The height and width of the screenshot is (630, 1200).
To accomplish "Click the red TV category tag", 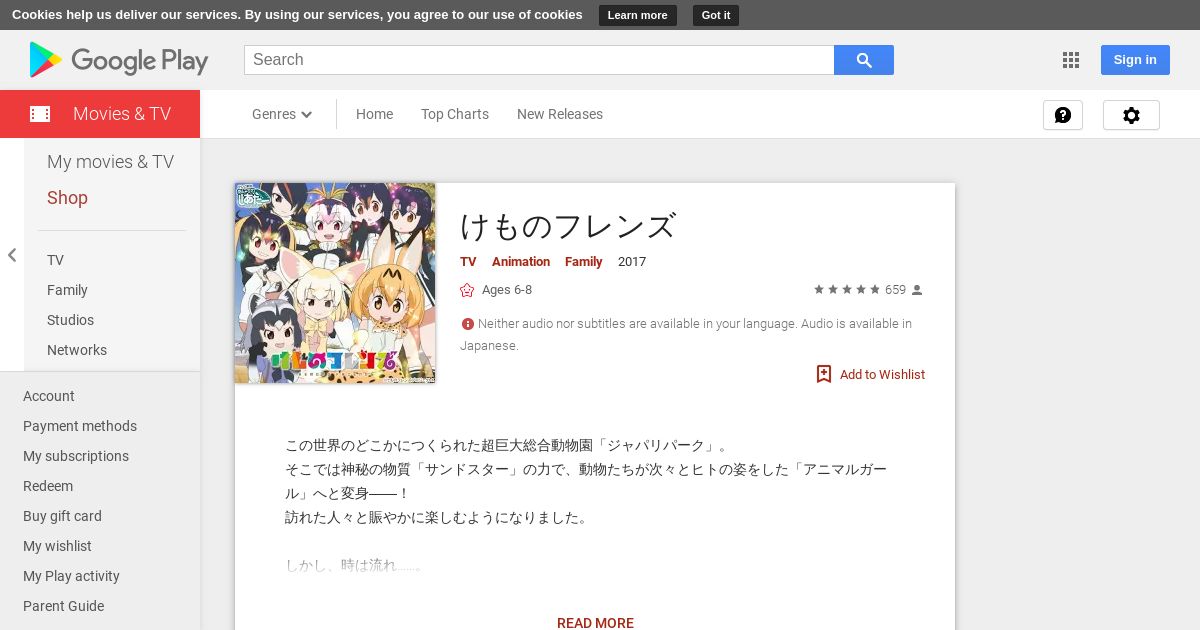I will tap(468, 262).
